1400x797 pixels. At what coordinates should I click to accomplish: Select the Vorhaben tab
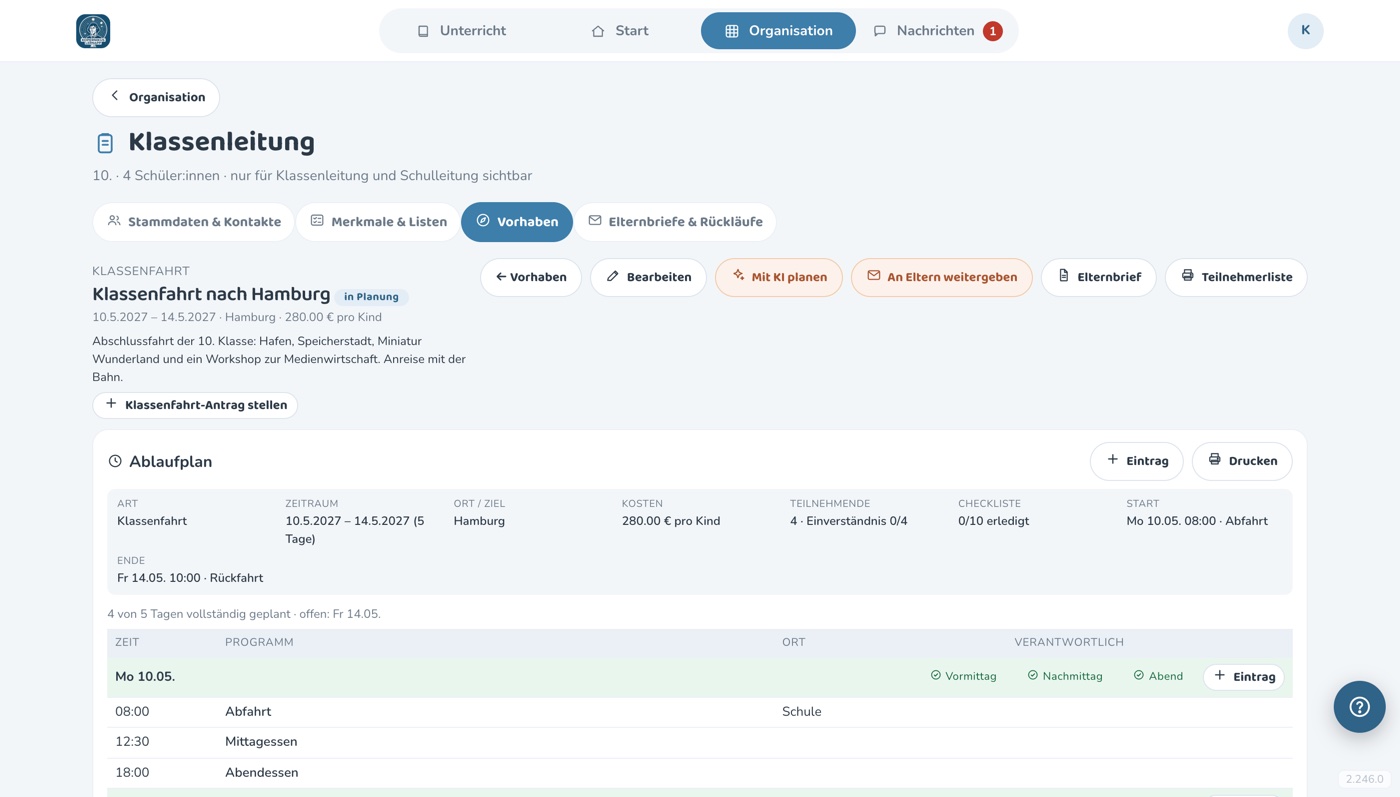[517, 222]
